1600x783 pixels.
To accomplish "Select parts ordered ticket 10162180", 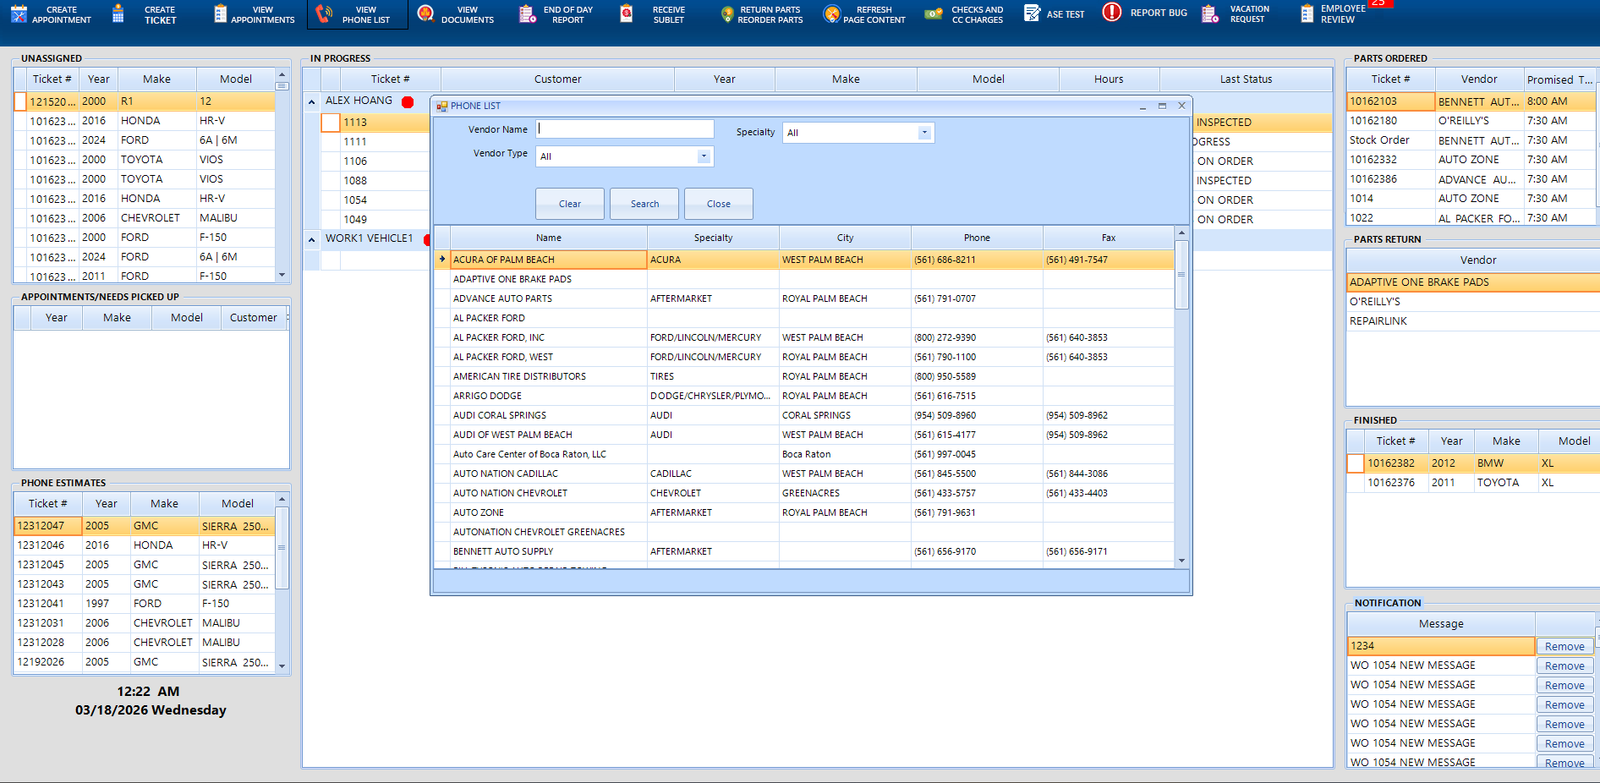I will pos(1470,121).
